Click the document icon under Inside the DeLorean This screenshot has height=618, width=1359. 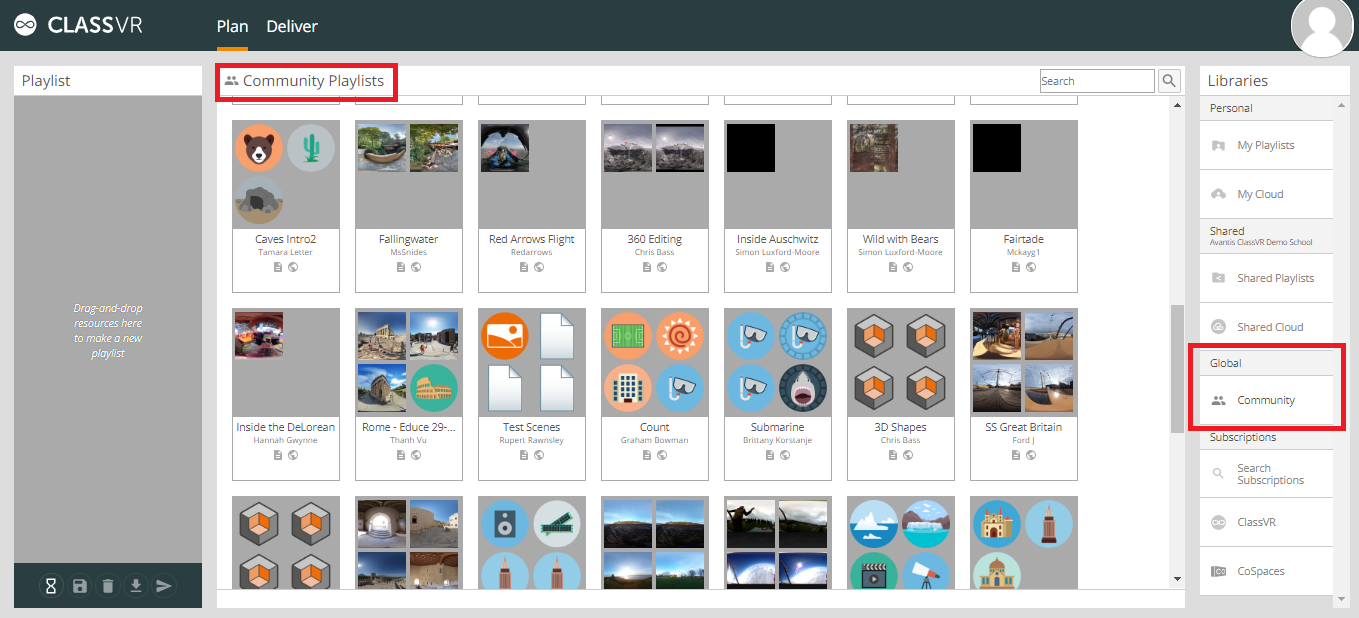pos(277,455)
